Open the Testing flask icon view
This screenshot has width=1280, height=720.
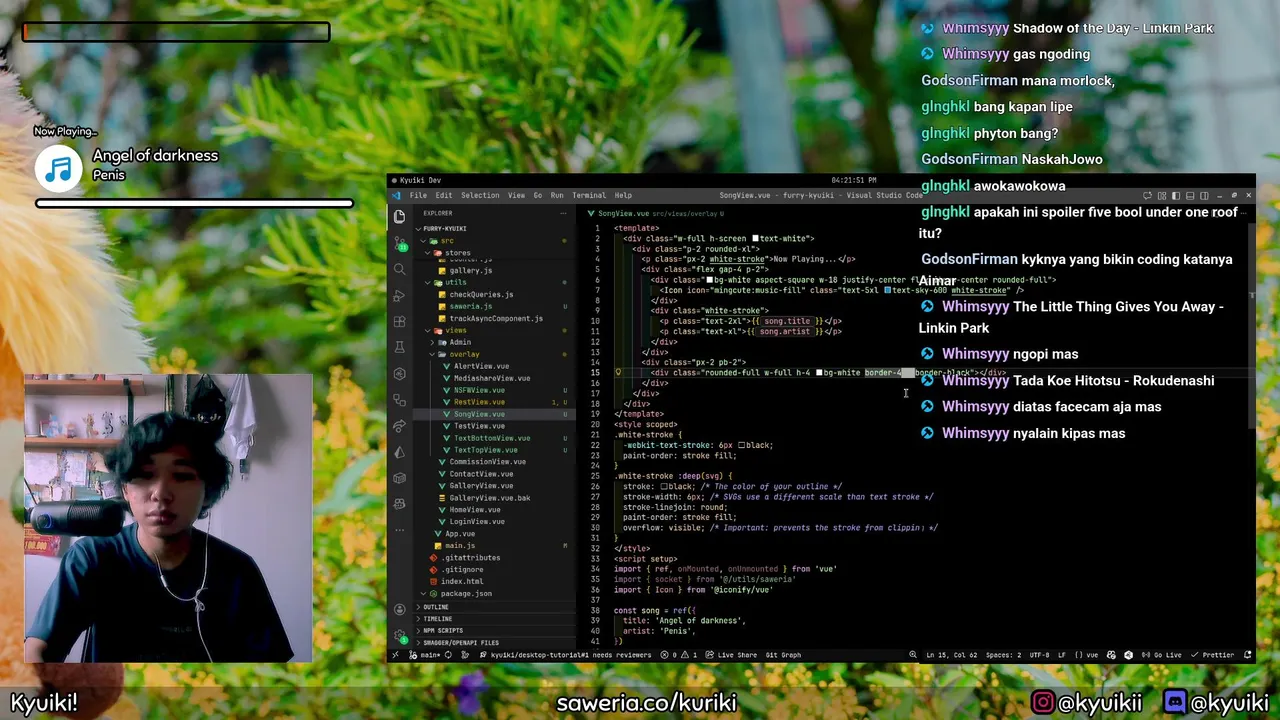click(x=399, y=347)
